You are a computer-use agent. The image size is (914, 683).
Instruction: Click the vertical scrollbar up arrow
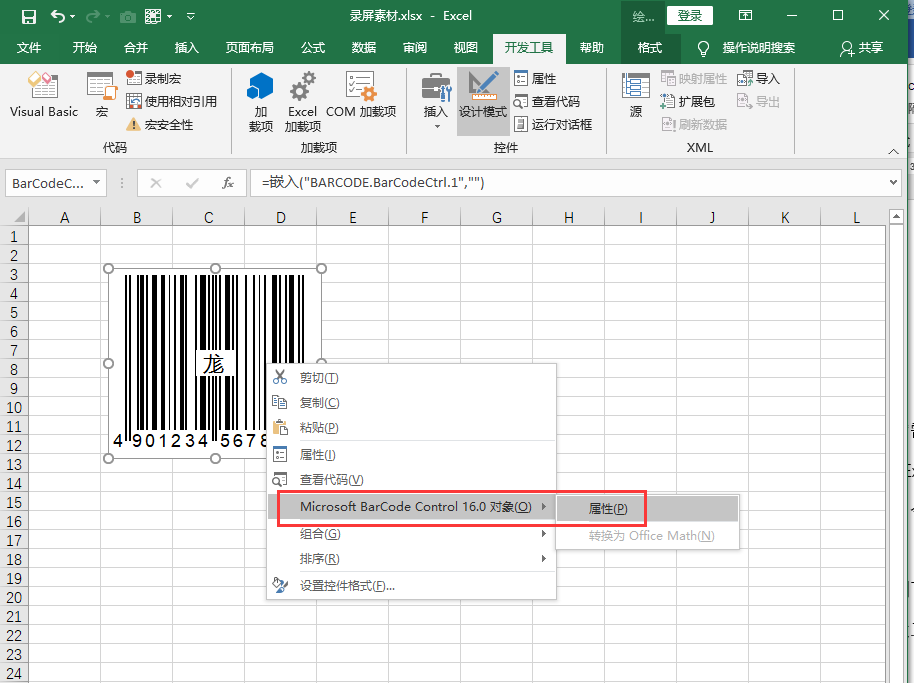896,217
